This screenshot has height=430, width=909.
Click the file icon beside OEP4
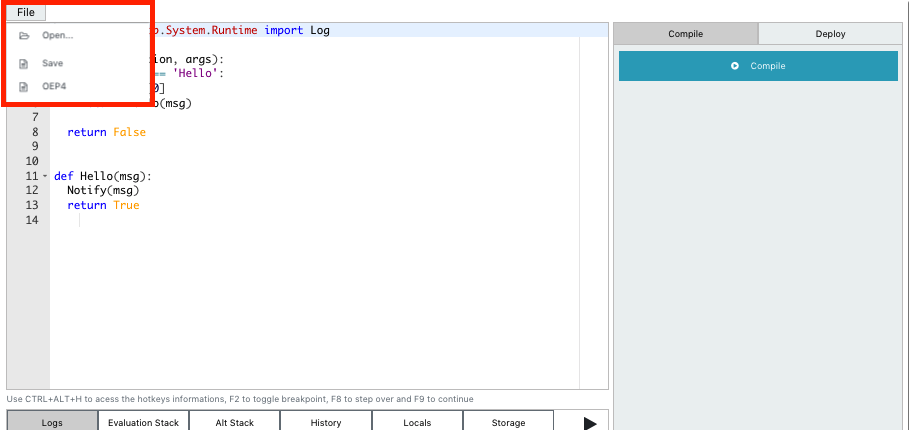click(x=24, y=87)
